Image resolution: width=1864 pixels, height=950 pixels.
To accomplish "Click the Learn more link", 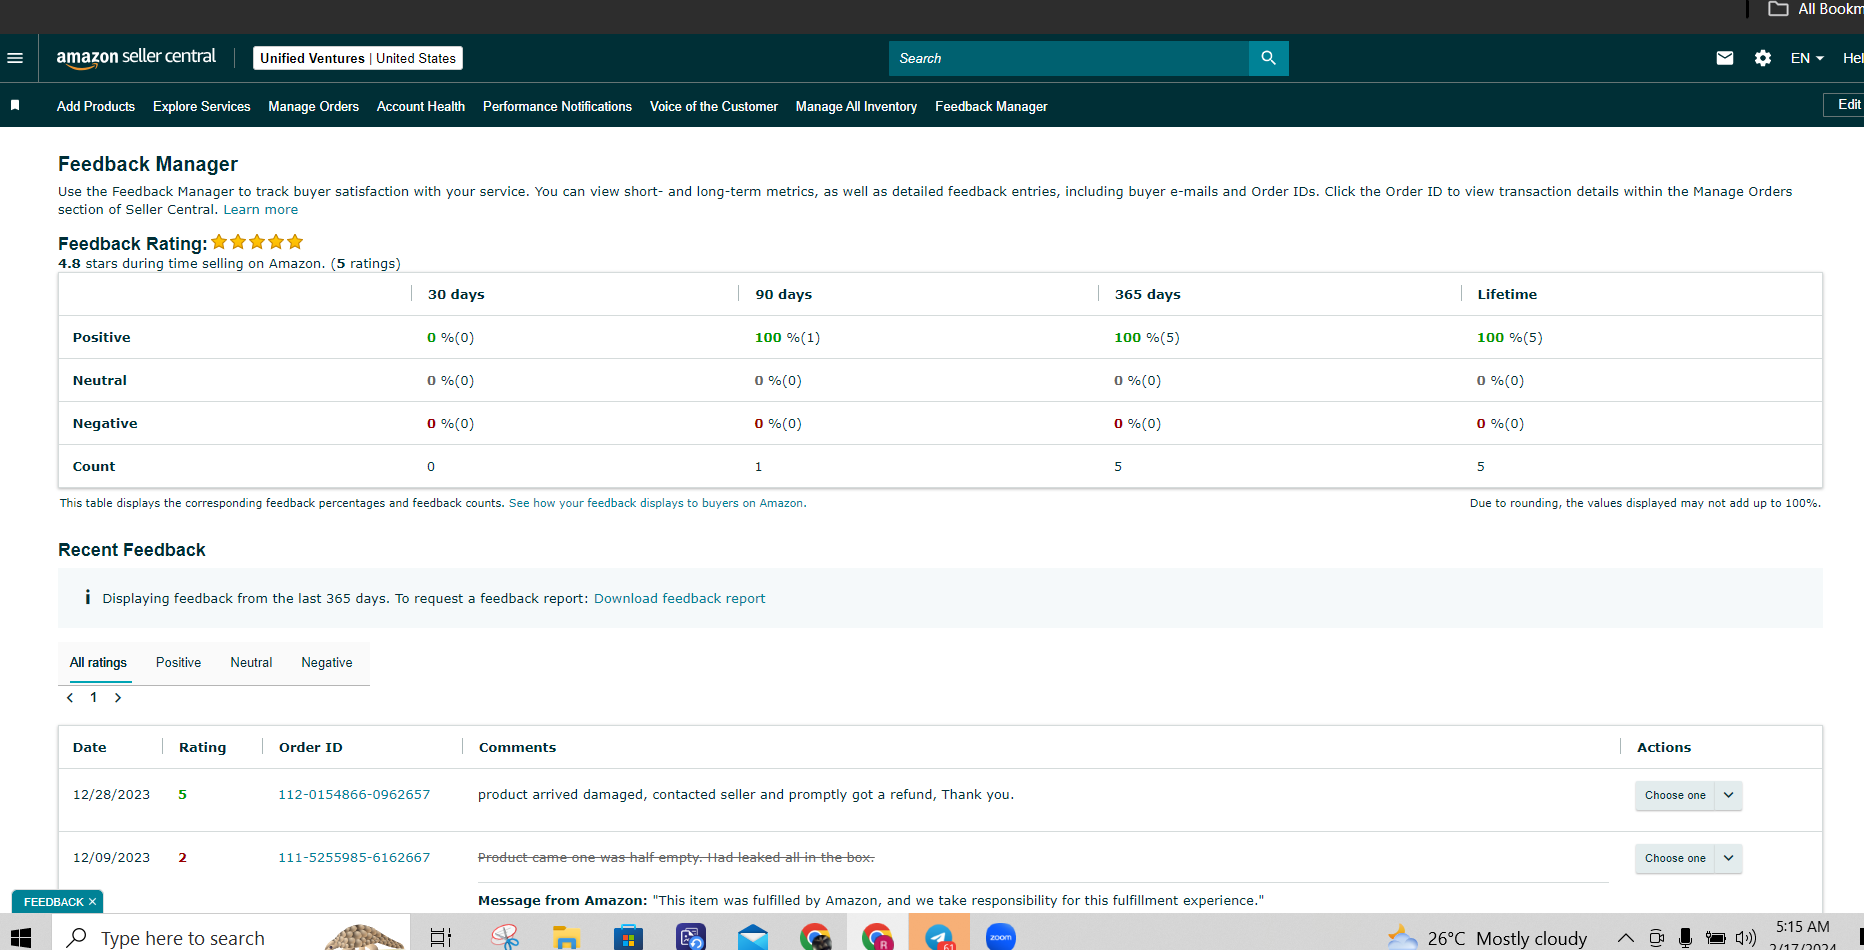I will [261, 209].
